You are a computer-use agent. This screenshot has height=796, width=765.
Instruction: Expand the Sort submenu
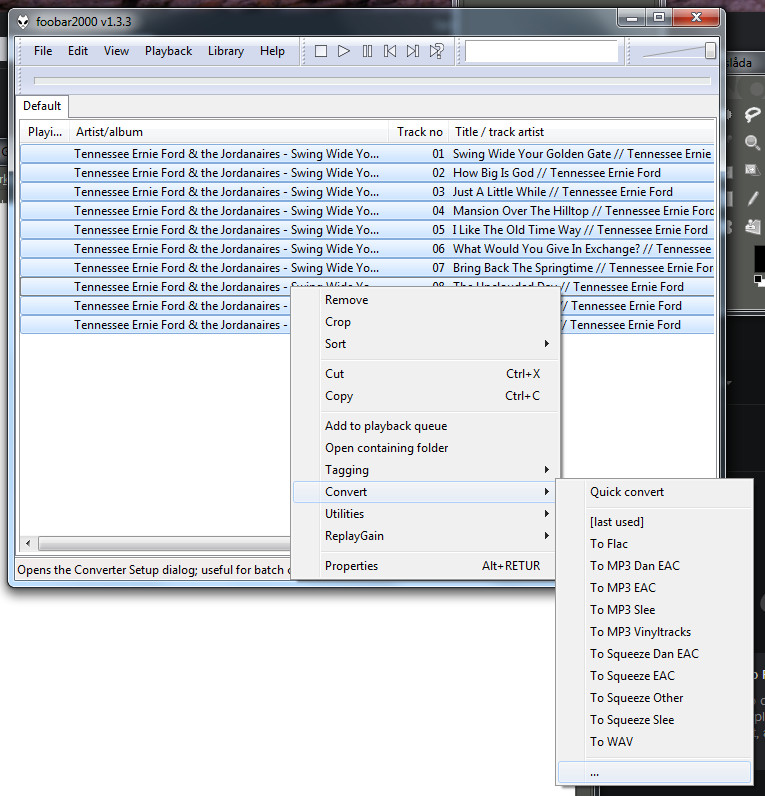[x=426, y=344]
